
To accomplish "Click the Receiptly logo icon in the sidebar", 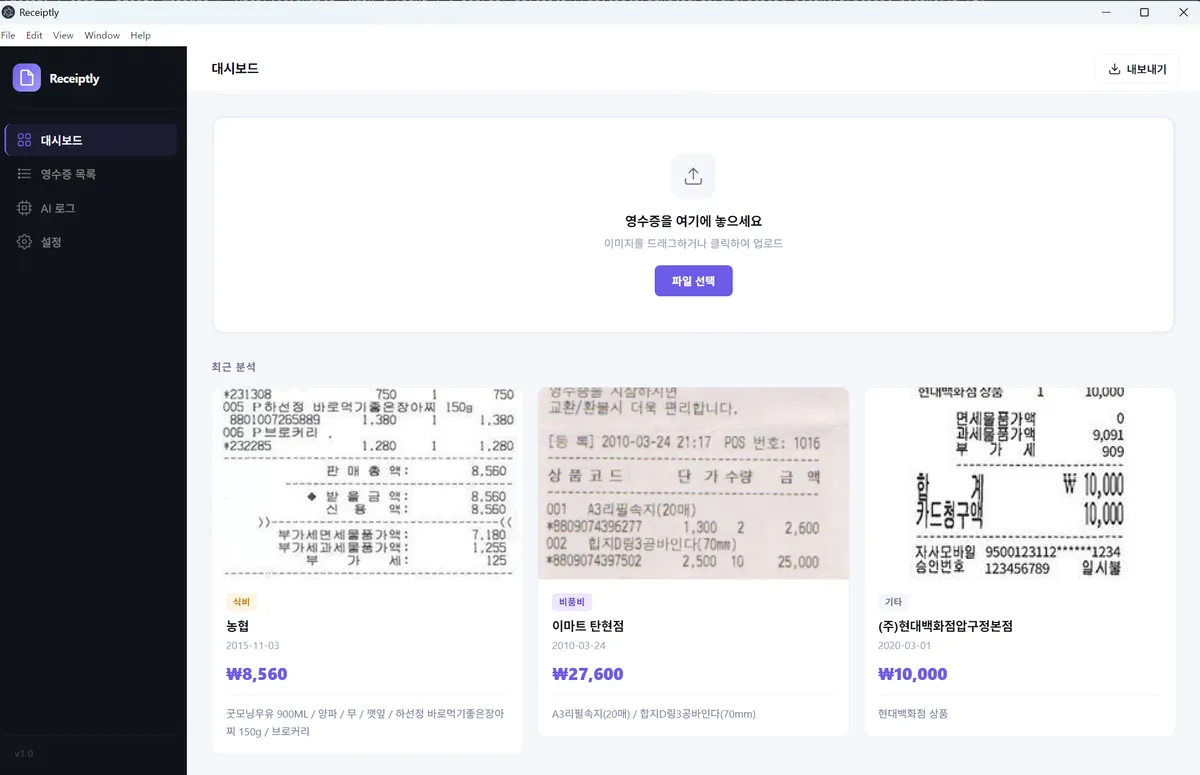I will click(x=27, y=78).
